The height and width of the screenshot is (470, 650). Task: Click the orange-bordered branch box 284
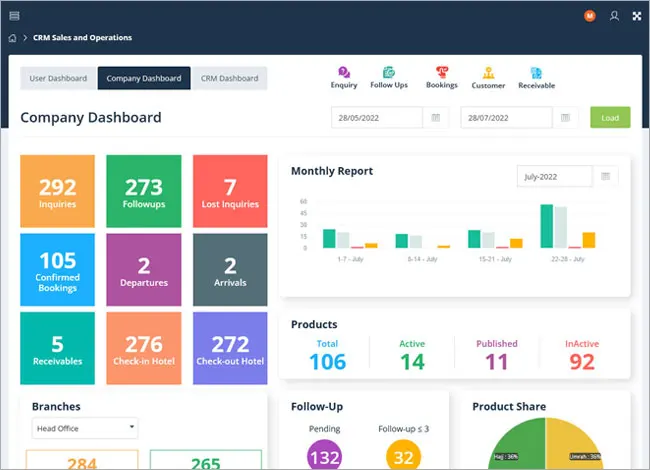point(82,460)
